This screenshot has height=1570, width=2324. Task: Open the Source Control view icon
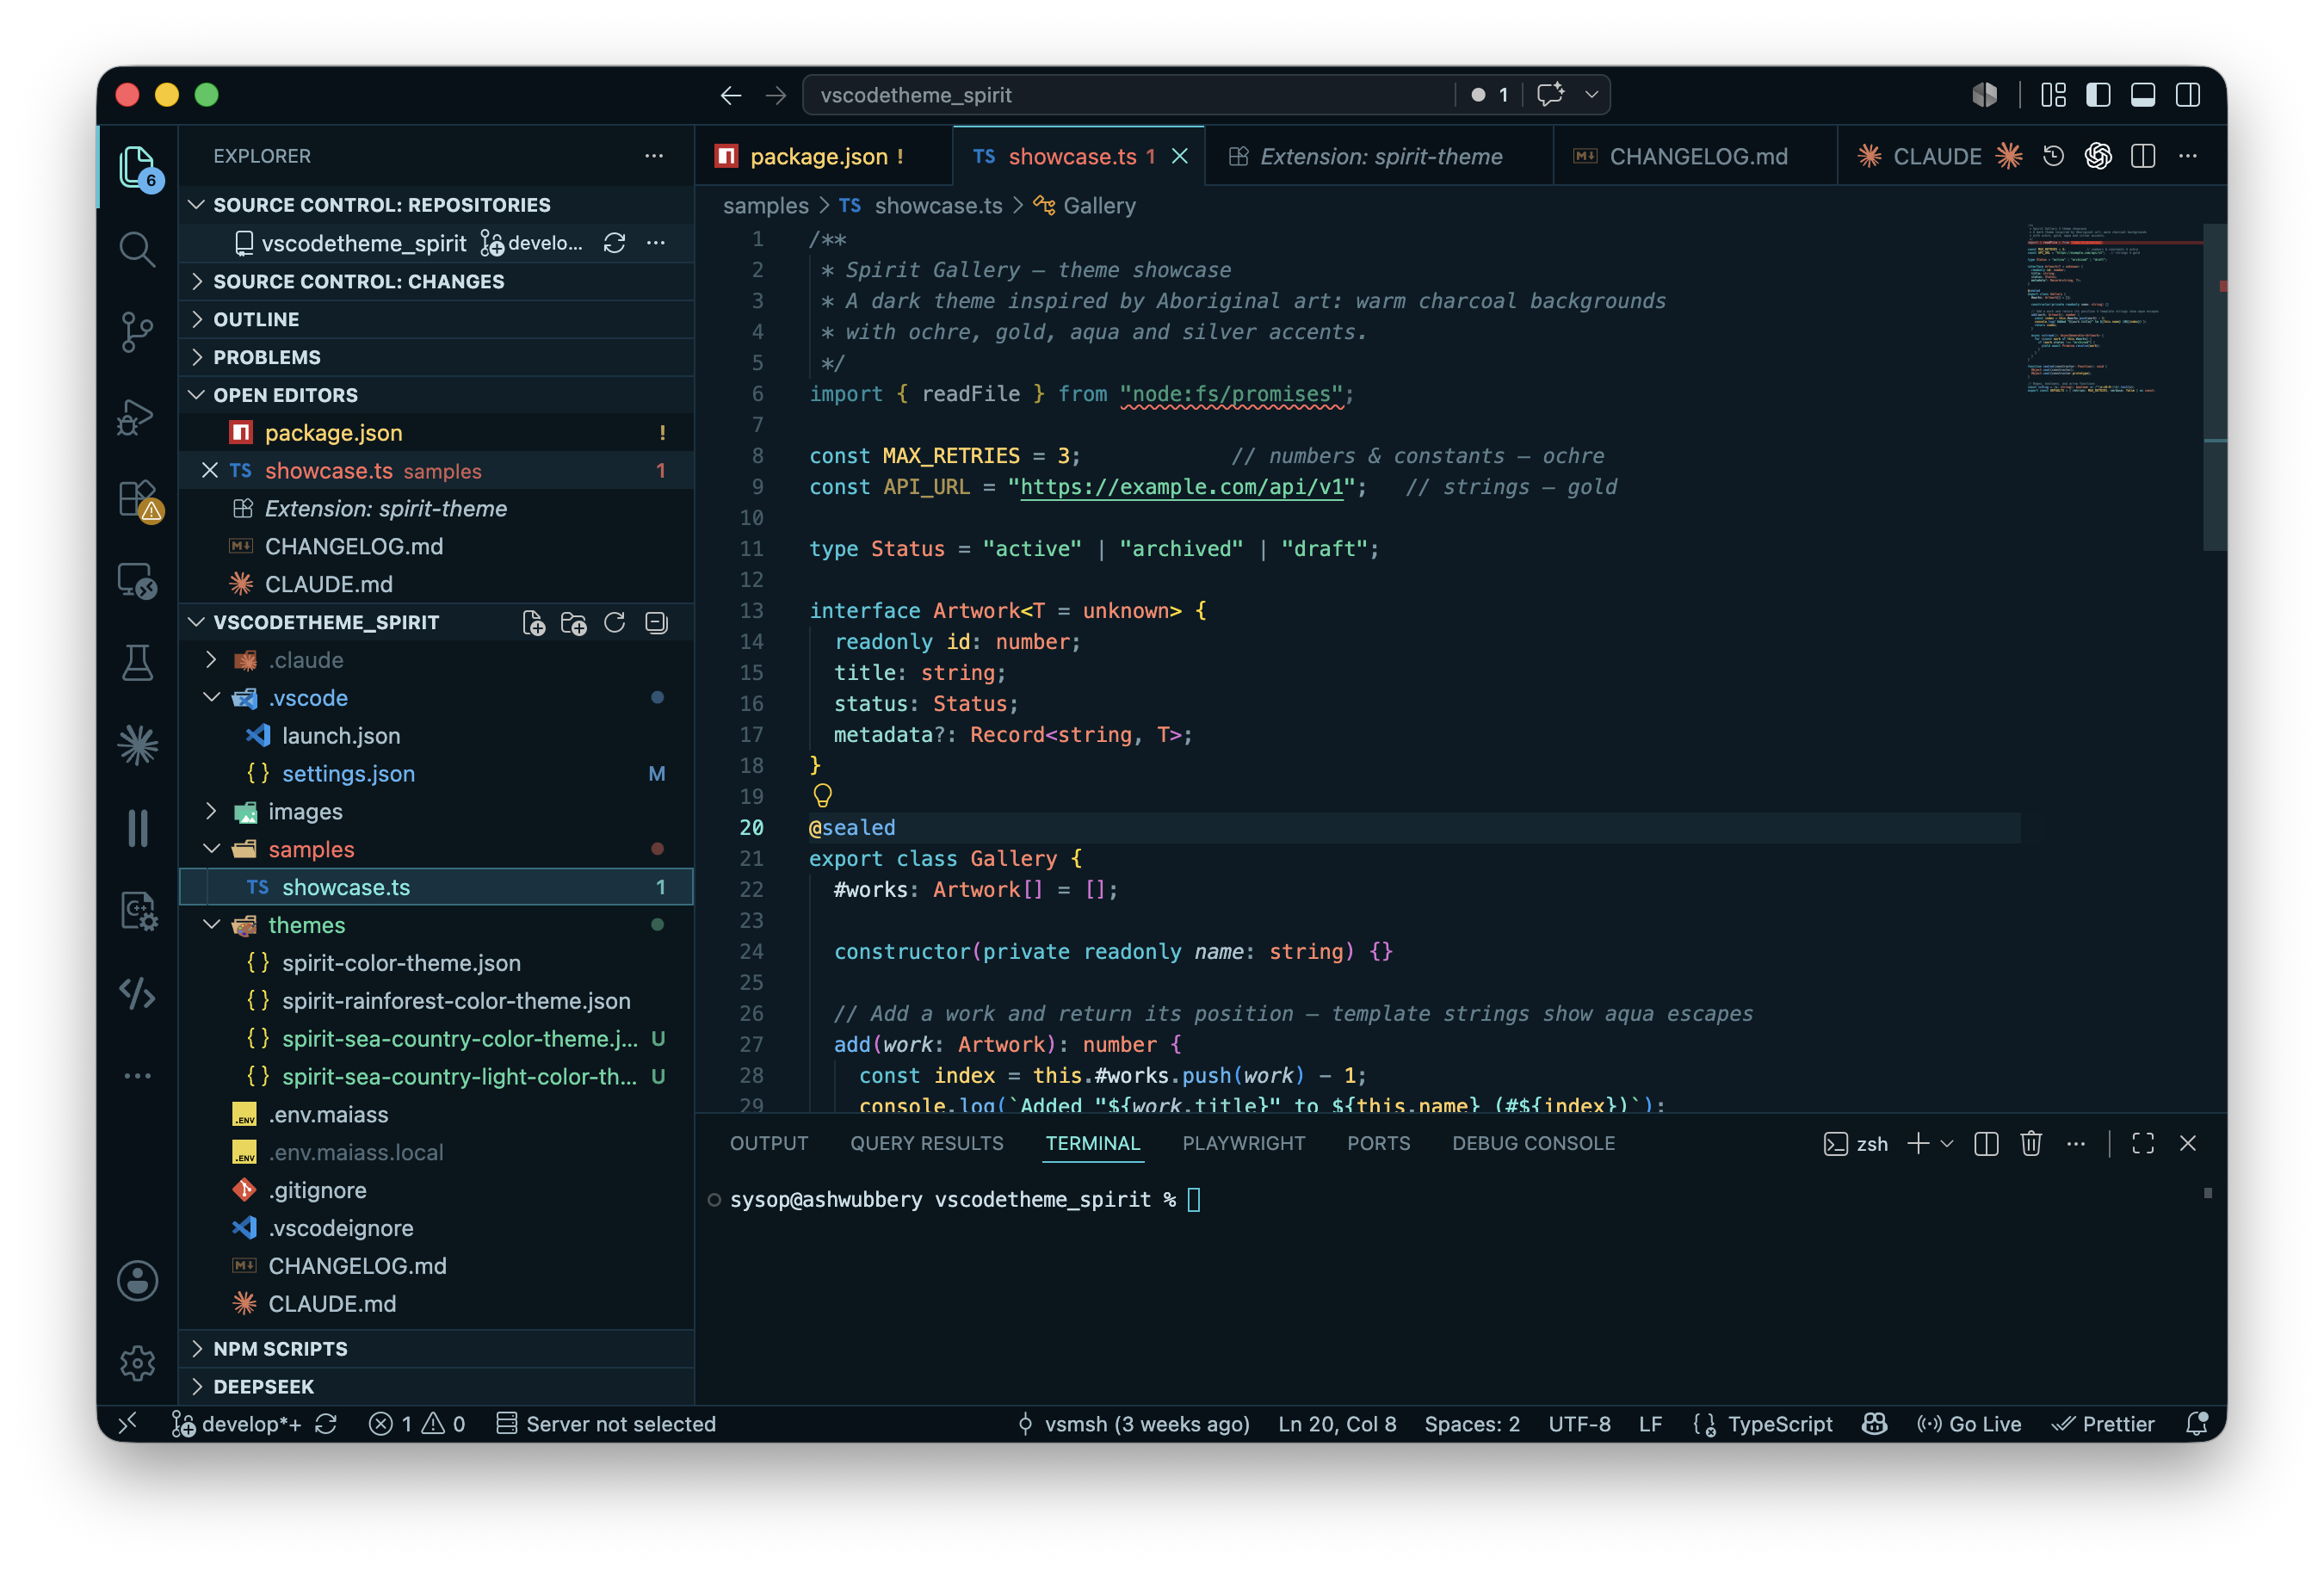(137, 332)
